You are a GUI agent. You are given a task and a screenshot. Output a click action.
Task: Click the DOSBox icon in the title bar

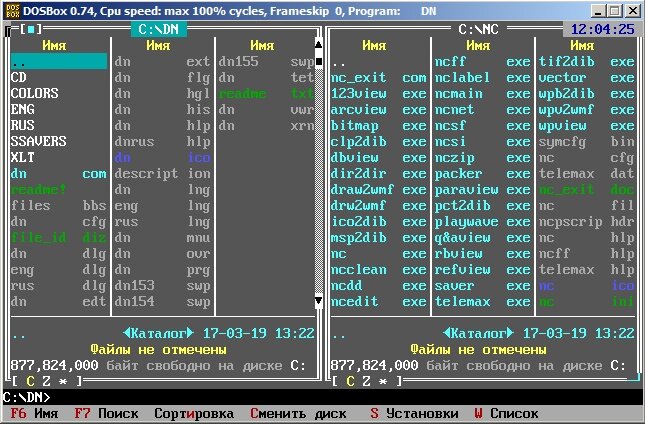click(x=13, y=11)
